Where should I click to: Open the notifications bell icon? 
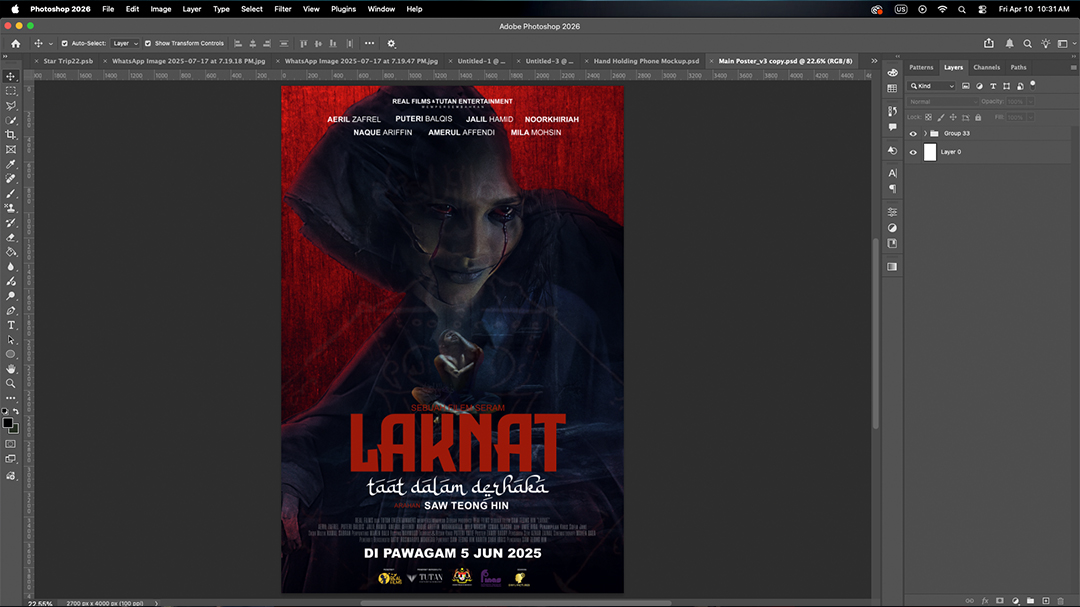1009,43
